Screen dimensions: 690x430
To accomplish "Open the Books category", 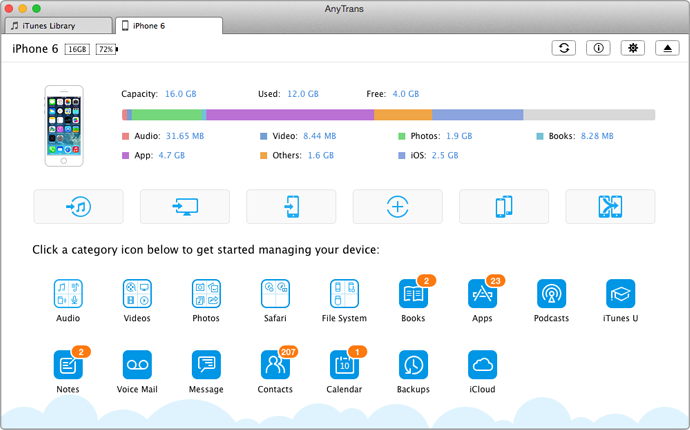I will pyautogui.click(x=413, y=294).
